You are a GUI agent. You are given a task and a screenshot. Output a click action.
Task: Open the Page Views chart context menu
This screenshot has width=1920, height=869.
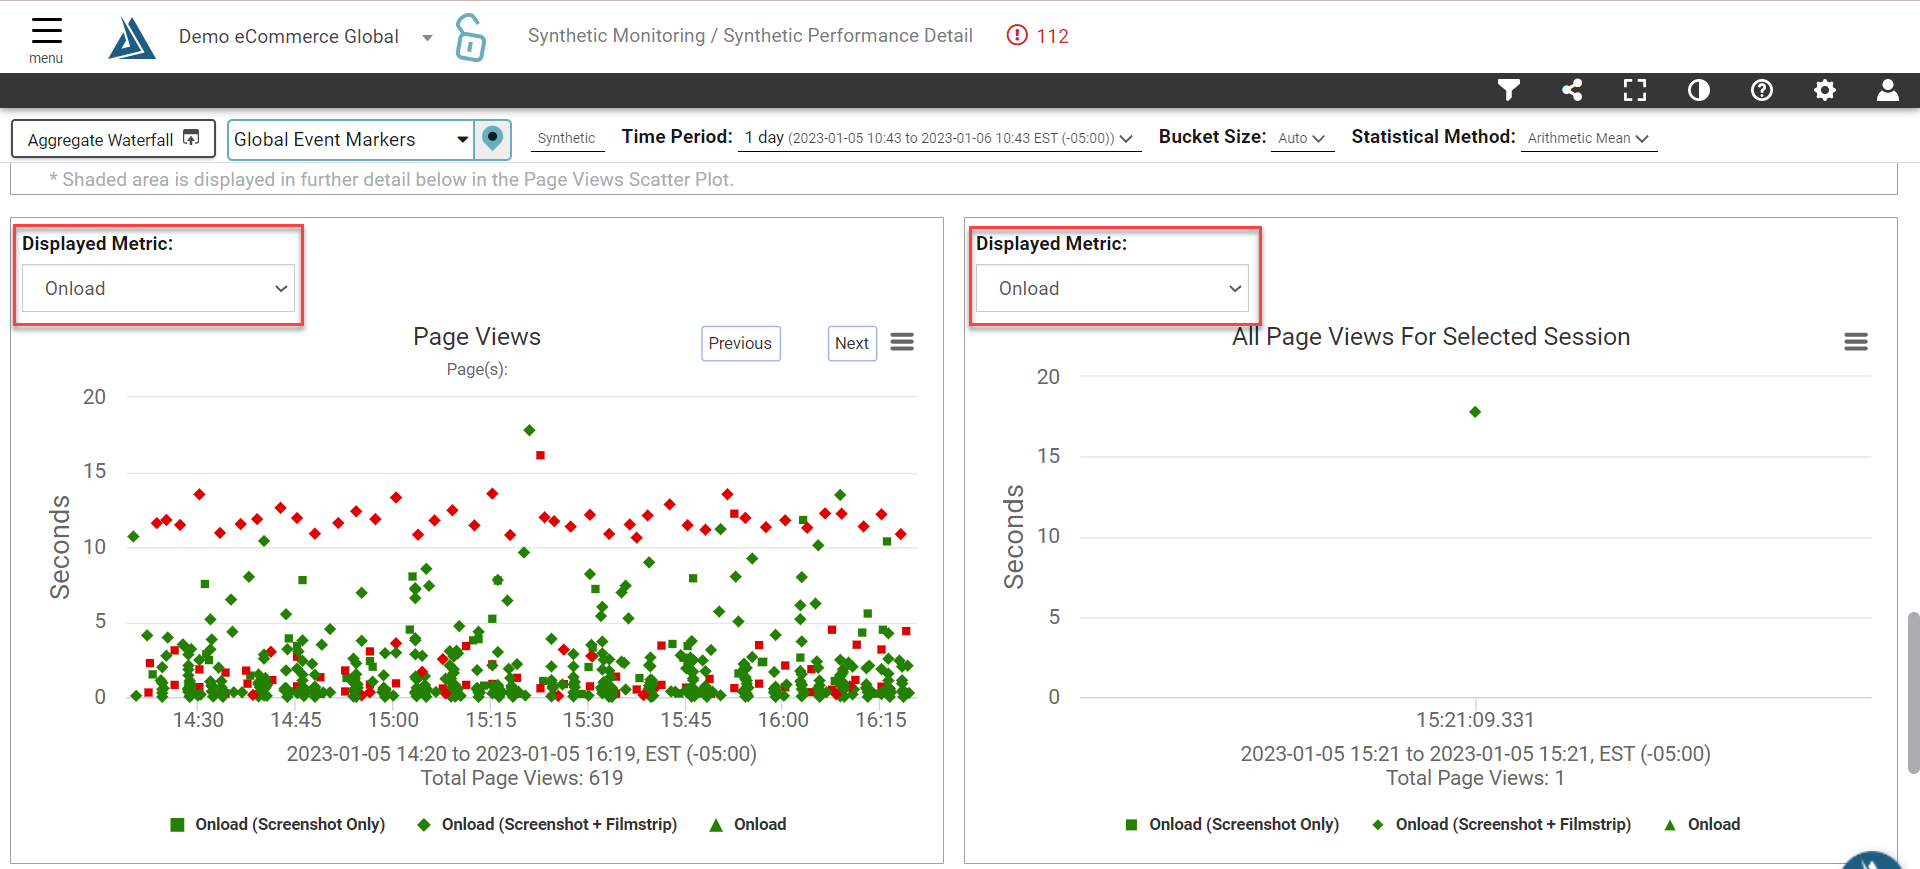pyautogui.click(x=902, y=342)
